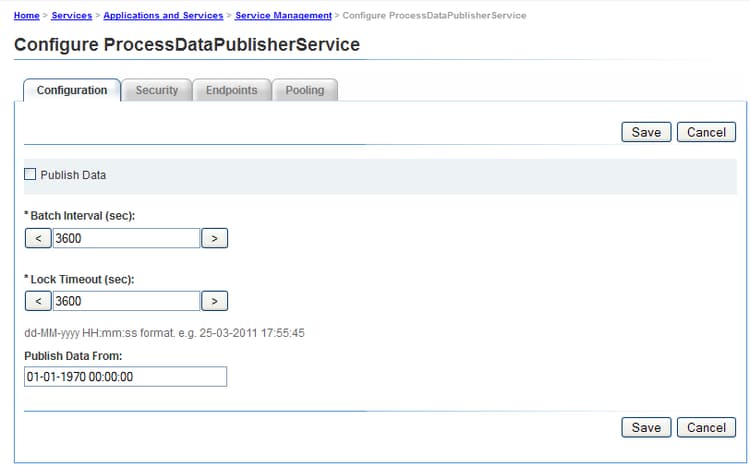Viewport: 750px width, 467px height.
Task: Decrease Lock Timeout with left arrow
Action: click(x=38, y=301)
